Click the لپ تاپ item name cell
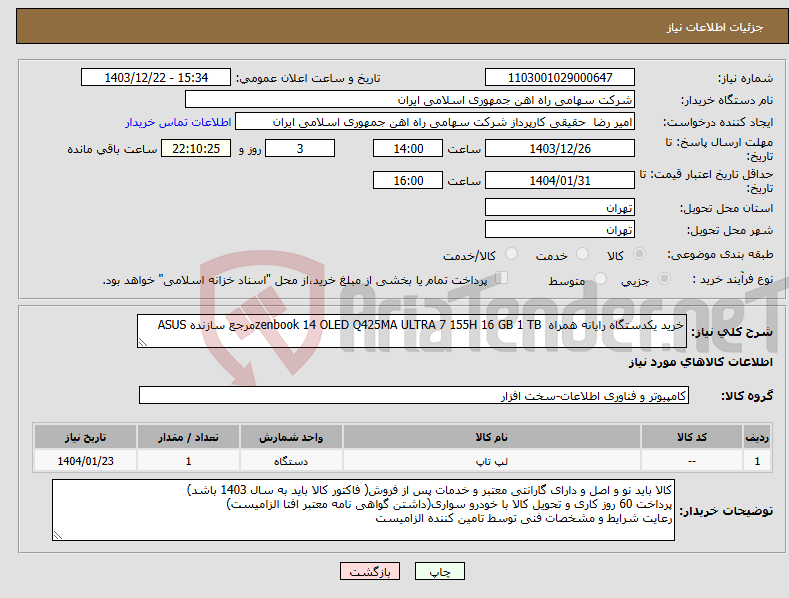The image size is (789, 598). pos(492,461)
